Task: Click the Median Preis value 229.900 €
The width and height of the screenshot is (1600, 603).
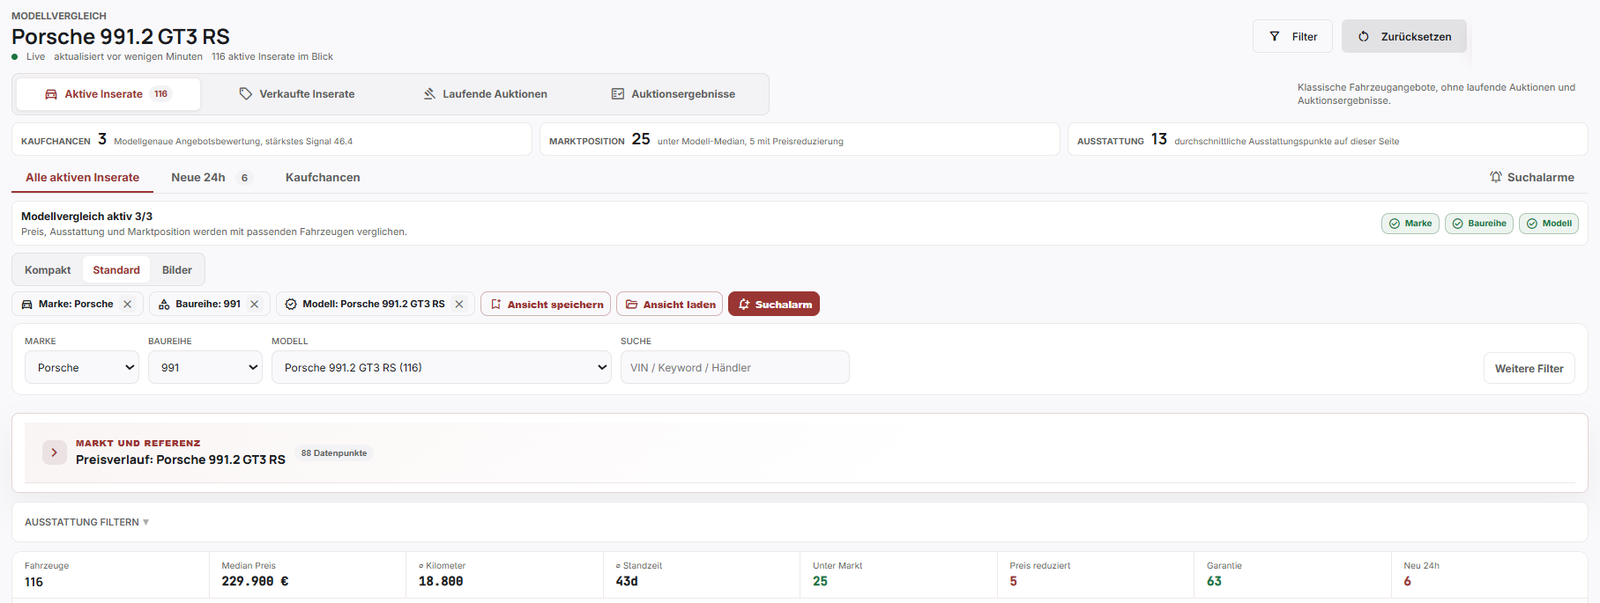Action: click(255, 581)
